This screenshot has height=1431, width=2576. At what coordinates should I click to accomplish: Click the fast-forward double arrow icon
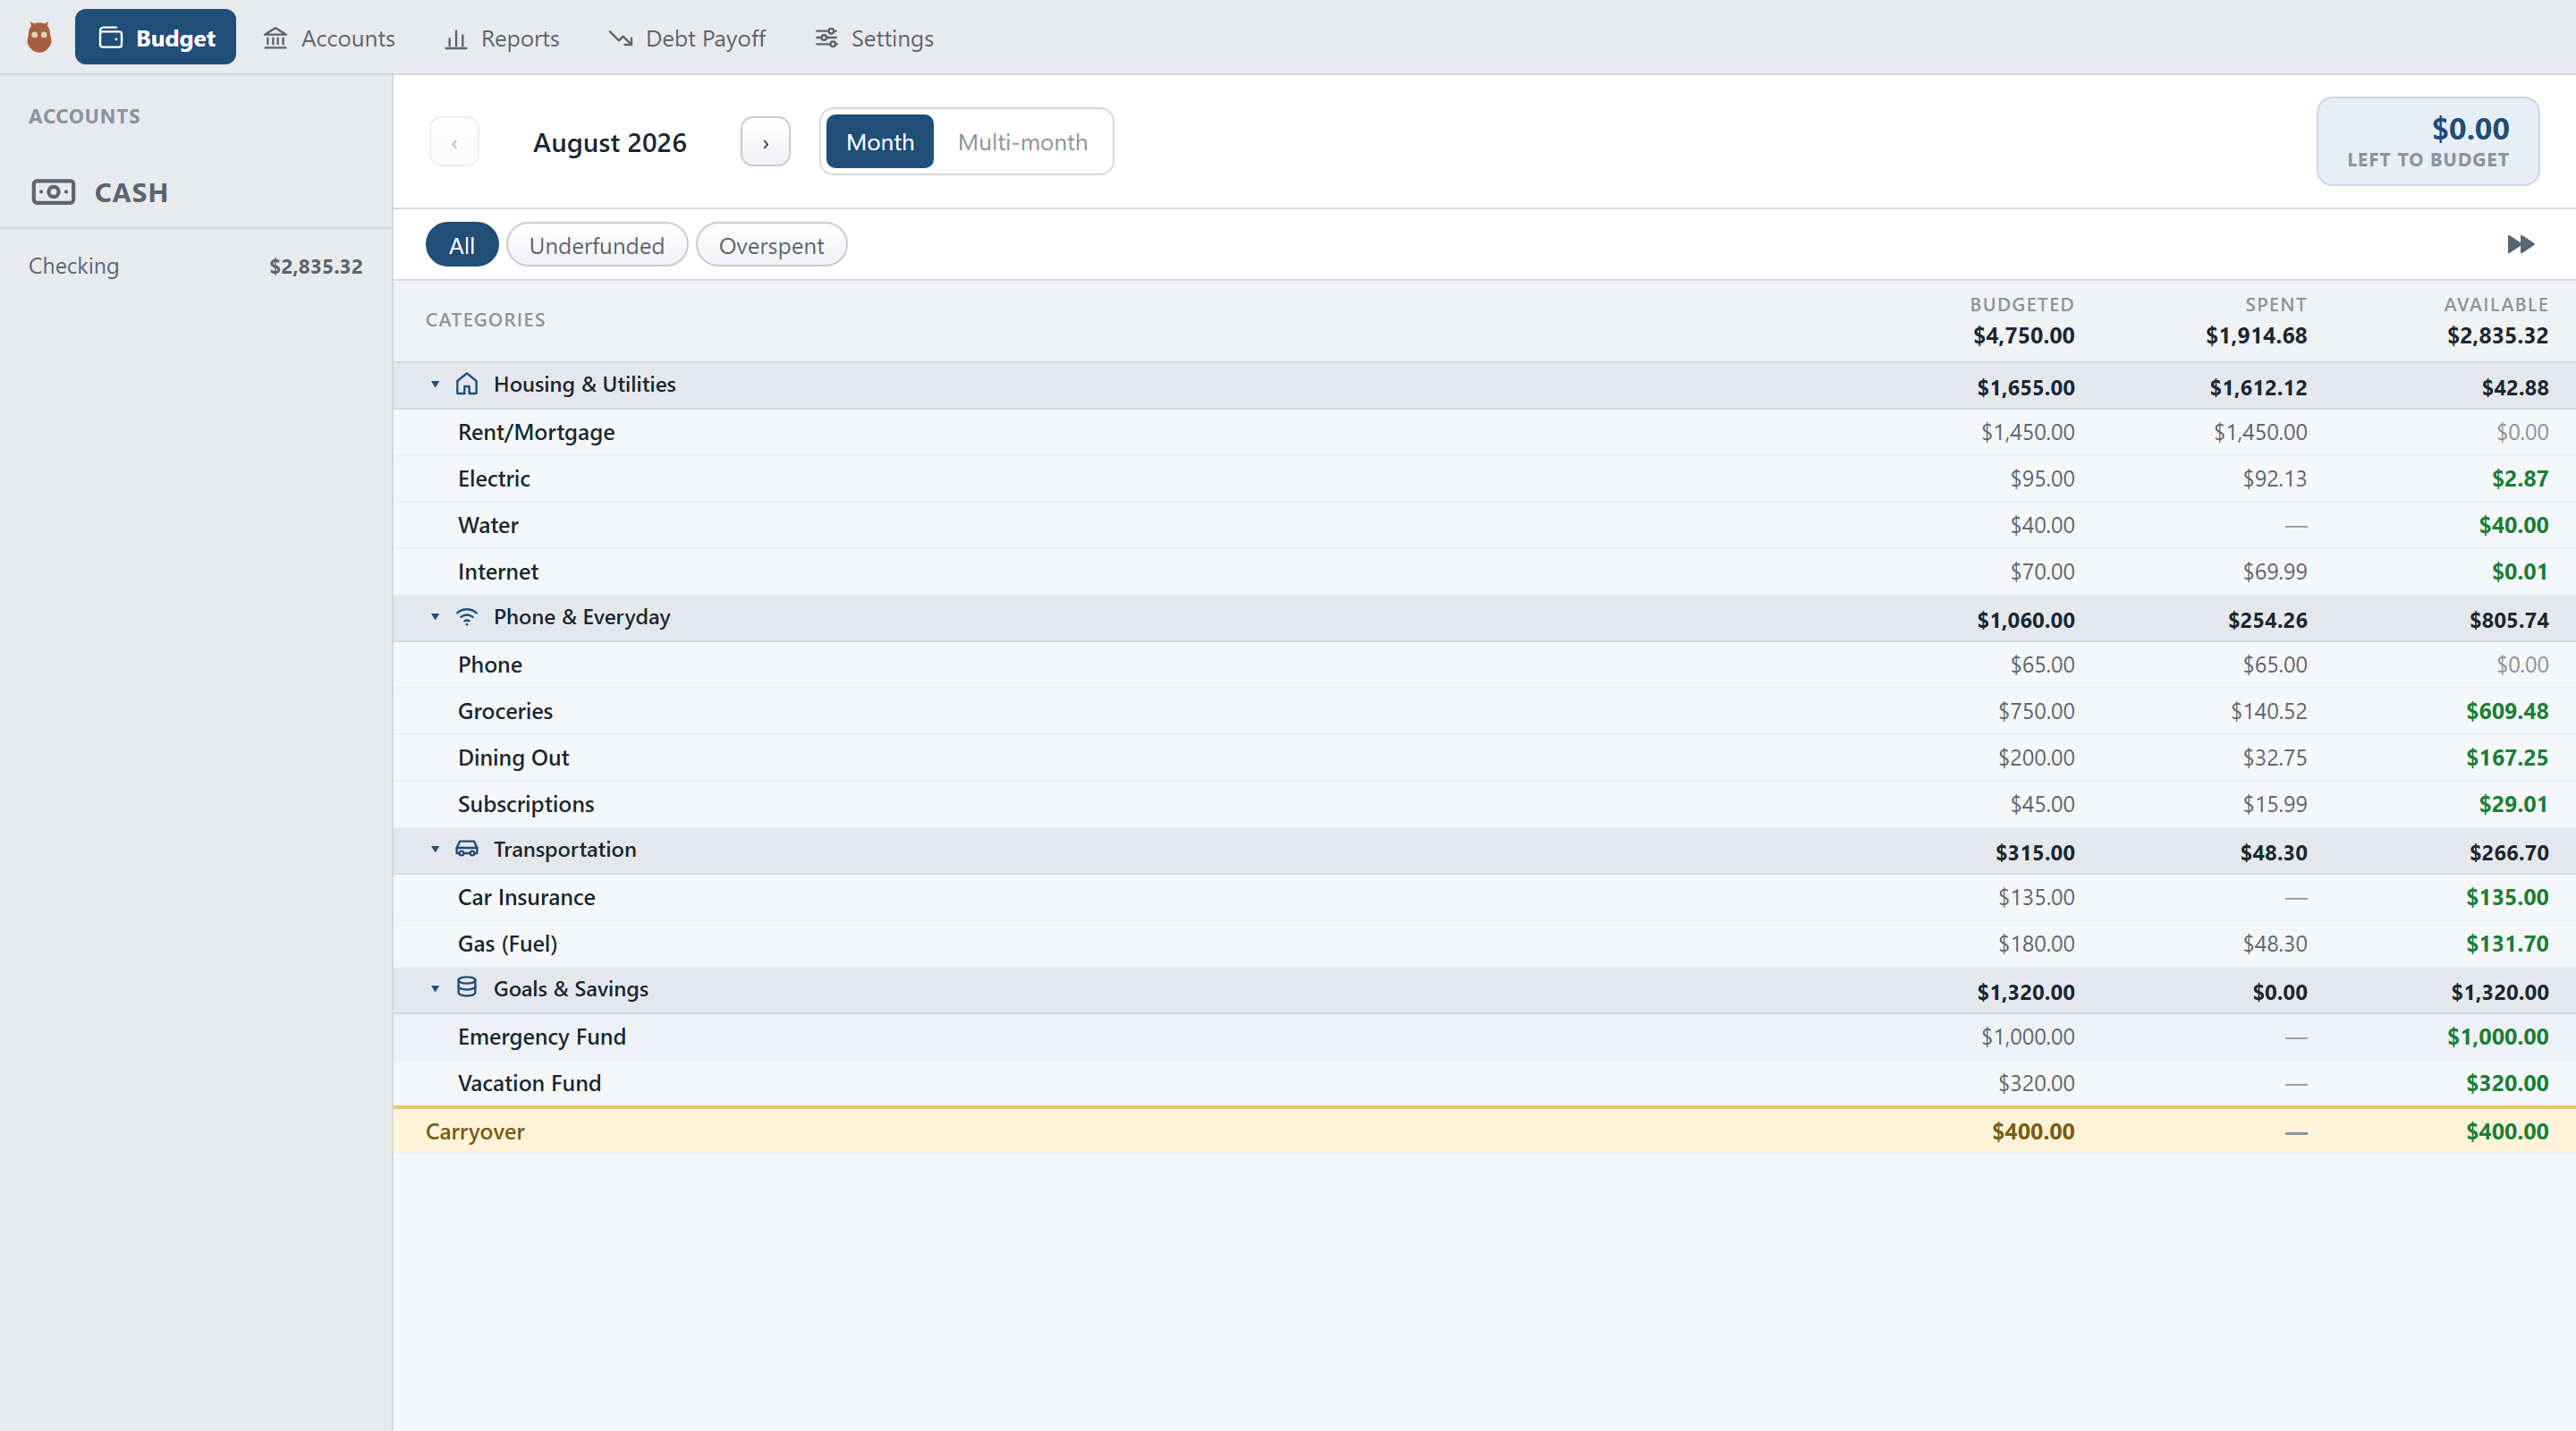tap(2520, 245)
